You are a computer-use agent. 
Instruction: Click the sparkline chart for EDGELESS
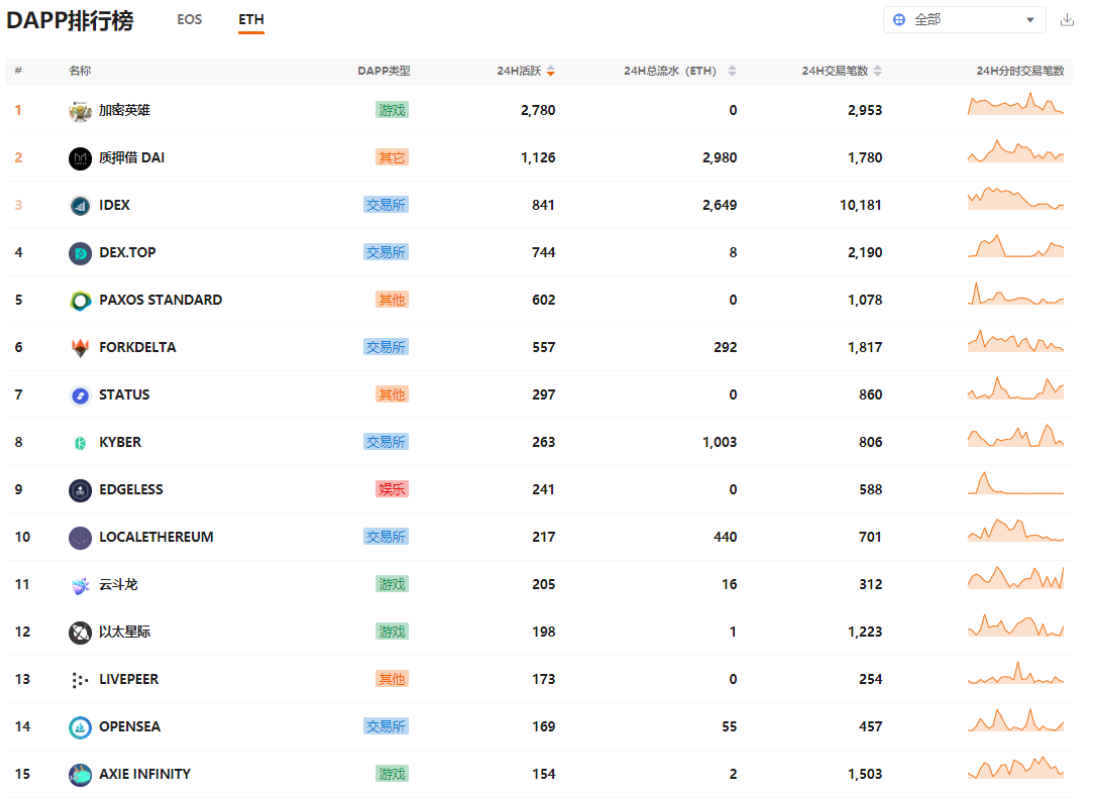point(1016,483)
